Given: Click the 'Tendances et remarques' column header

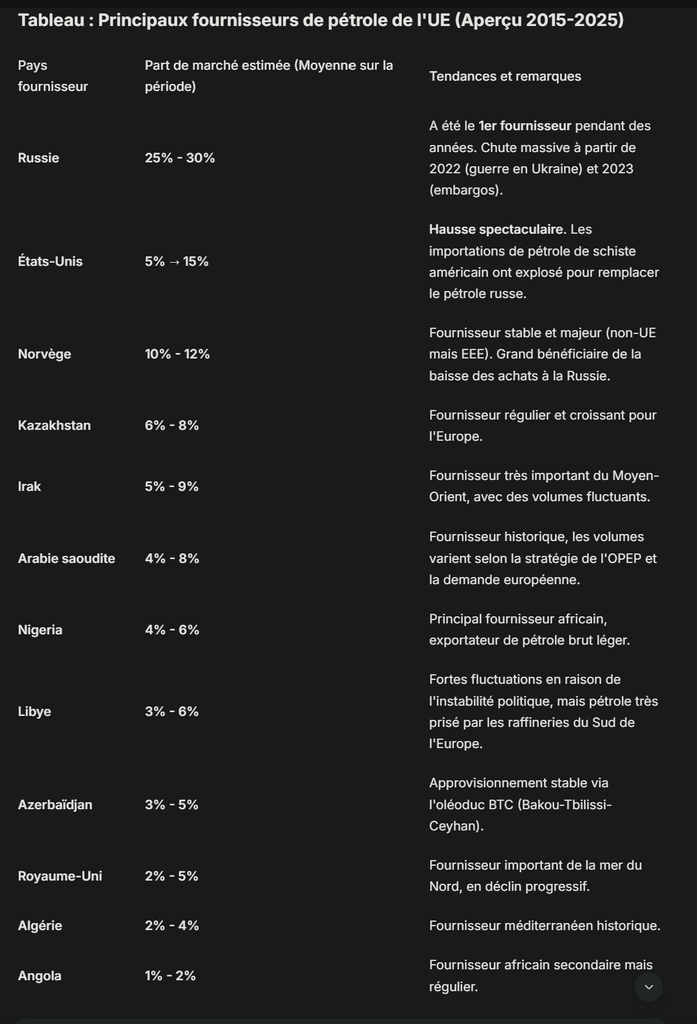Looking at the screenshot, I should (504, 76).
